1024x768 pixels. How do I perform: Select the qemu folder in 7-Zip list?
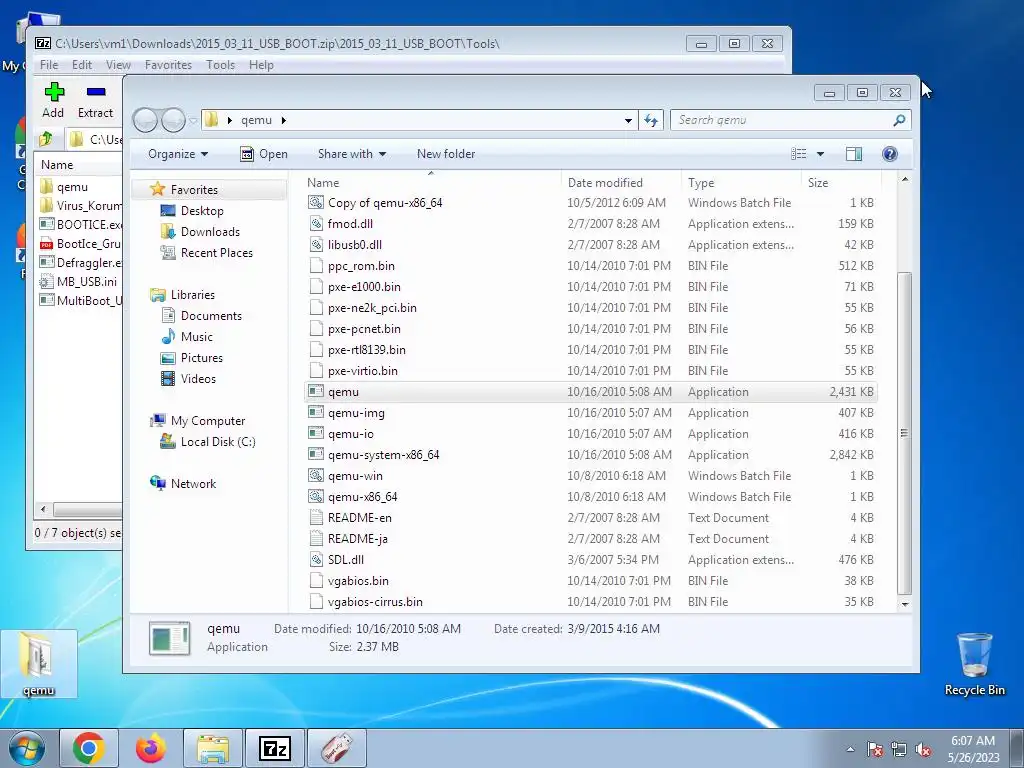72,187
